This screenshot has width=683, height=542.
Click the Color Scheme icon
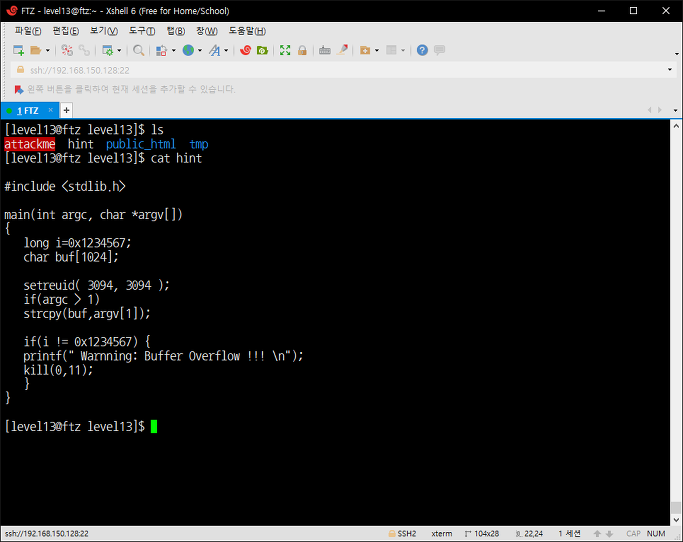[x=161, y=51]
